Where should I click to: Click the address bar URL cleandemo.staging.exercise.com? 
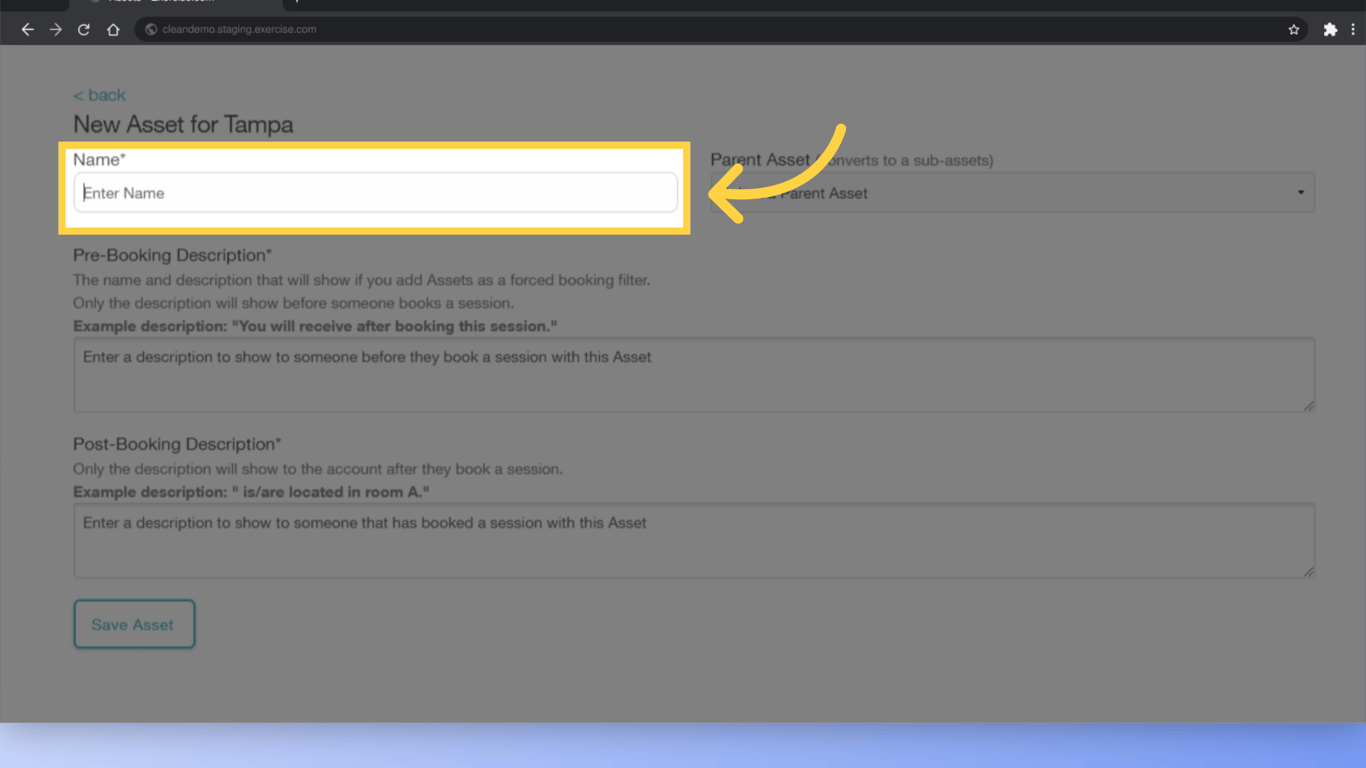point(239,30)
